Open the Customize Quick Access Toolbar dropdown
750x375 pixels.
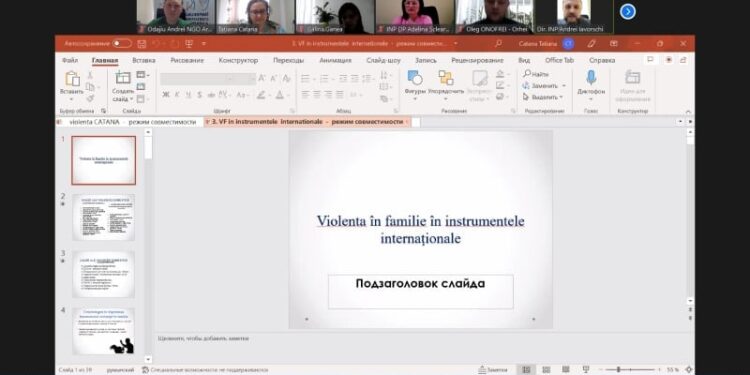tap(204, 44)
